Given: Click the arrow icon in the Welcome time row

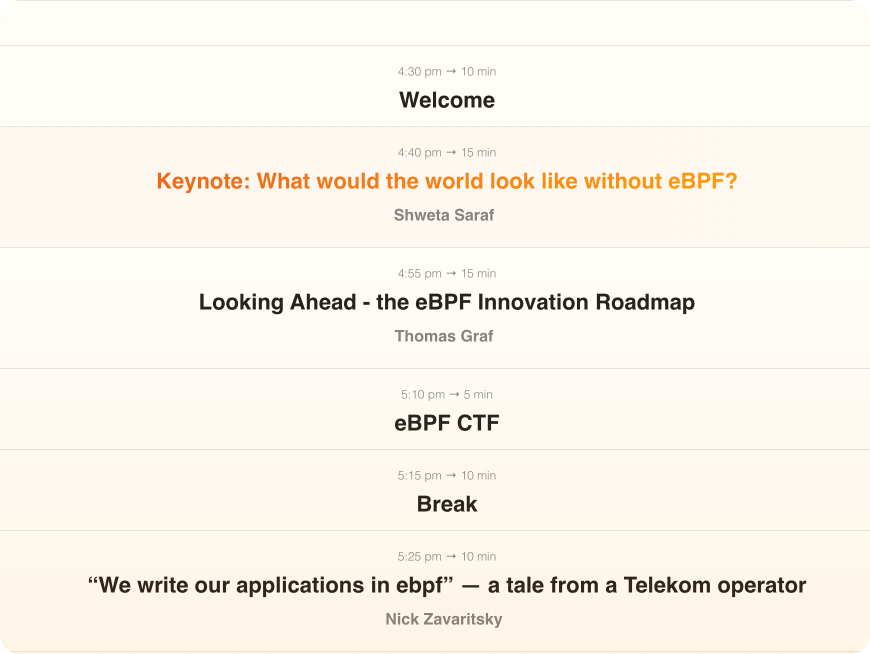Looking at the screenshot, I should point(451,72).
